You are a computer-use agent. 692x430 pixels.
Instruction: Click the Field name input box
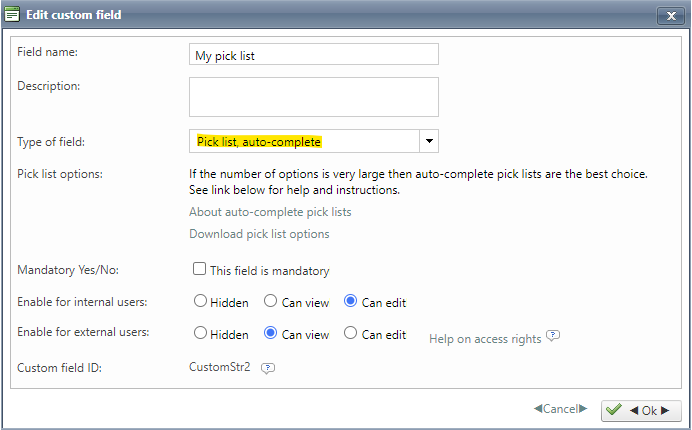point(313,55)
